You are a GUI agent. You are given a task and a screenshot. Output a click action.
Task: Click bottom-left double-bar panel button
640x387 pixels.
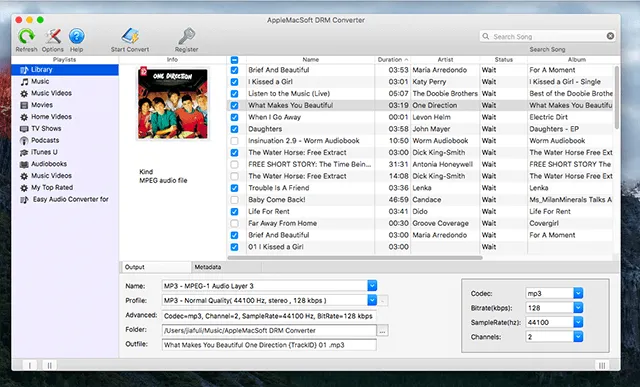pos(50,365)
